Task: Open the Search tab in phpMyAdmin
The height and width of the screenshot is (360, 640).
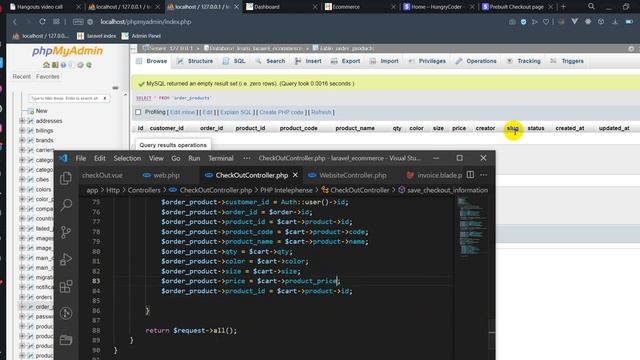Action: coord(270,61)
